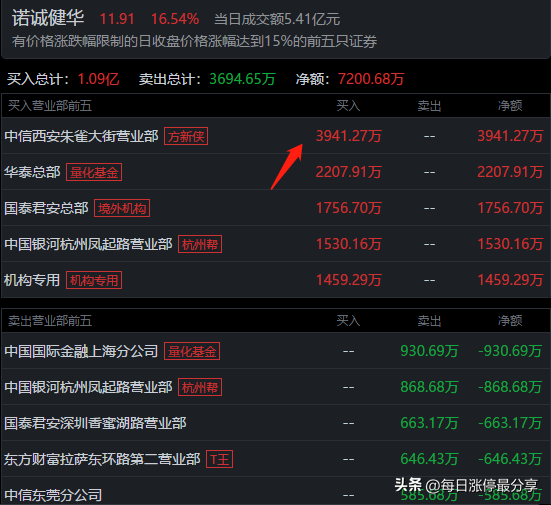
Task: Click total buy value 1.09亿
Action: click(x=99, y=79)
